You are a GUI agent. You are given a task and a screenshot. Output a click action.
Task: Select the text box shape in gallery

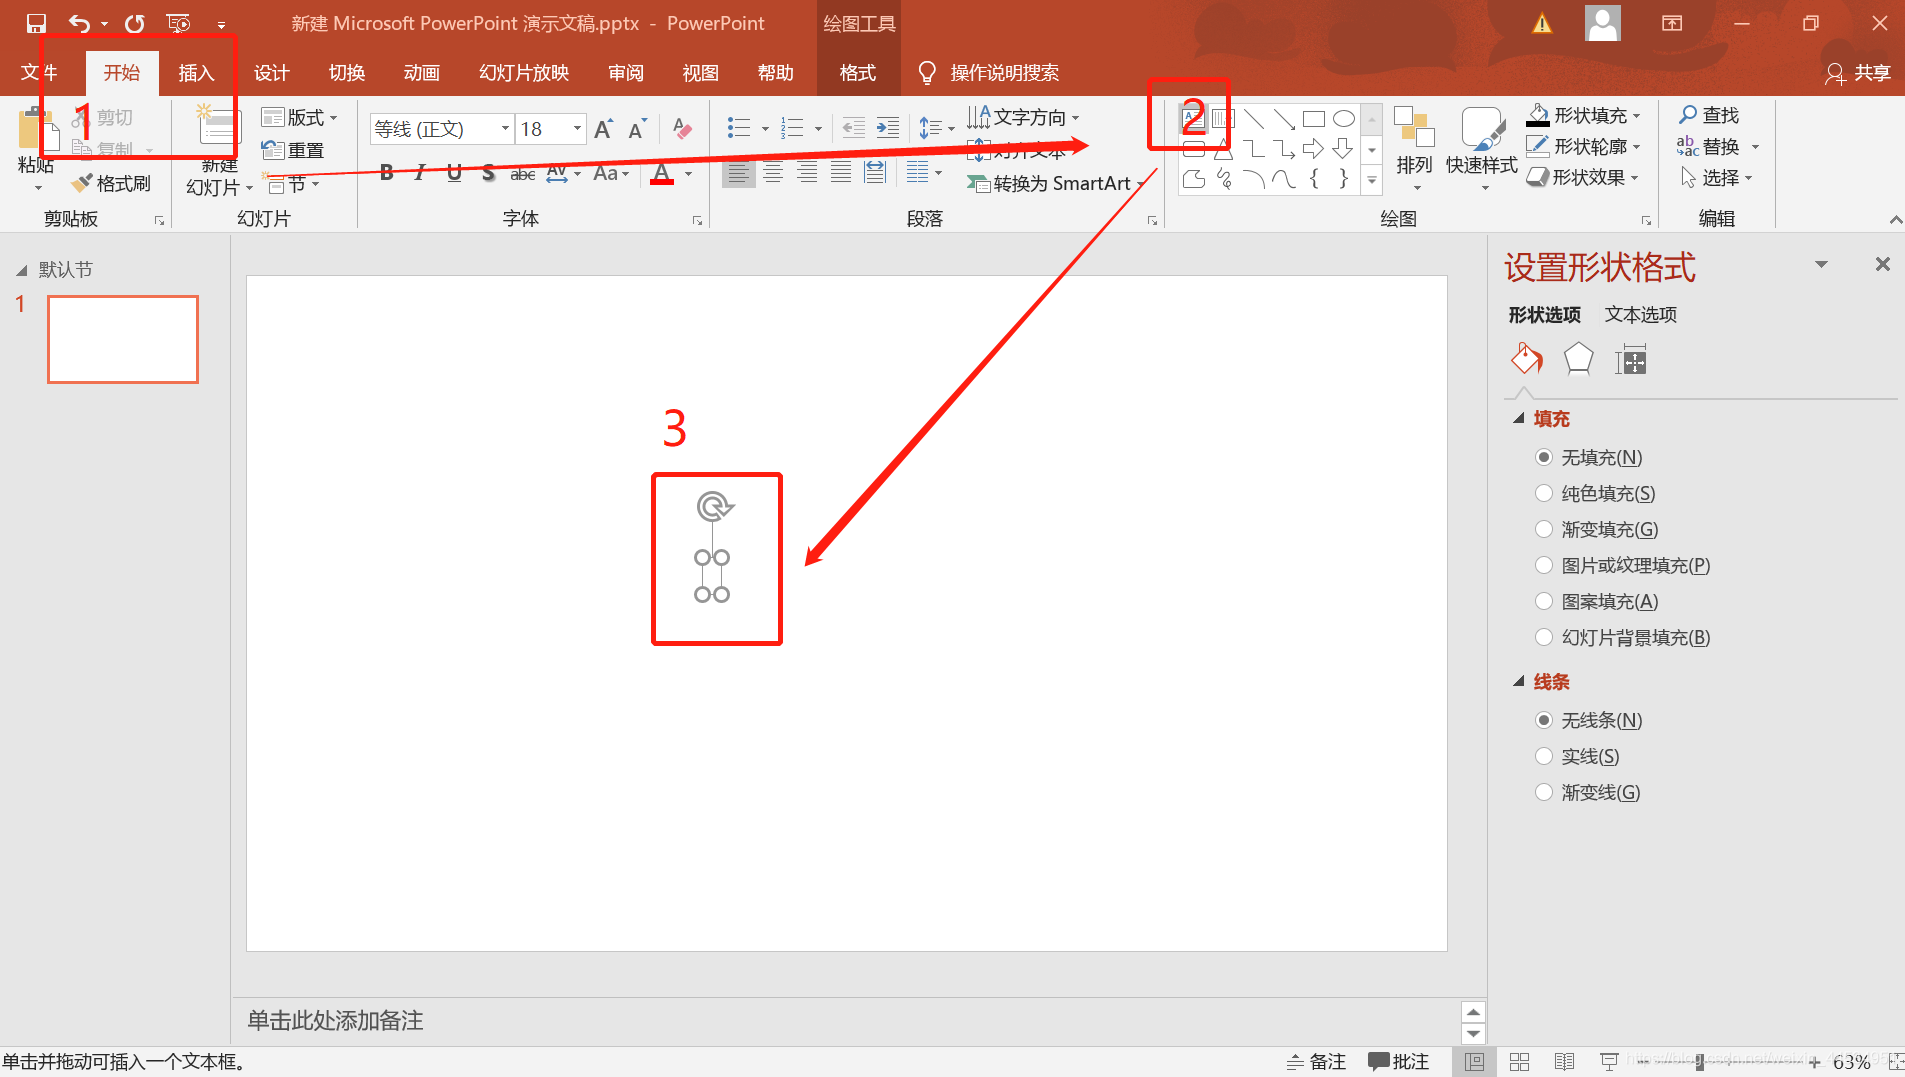(1193, 119)
